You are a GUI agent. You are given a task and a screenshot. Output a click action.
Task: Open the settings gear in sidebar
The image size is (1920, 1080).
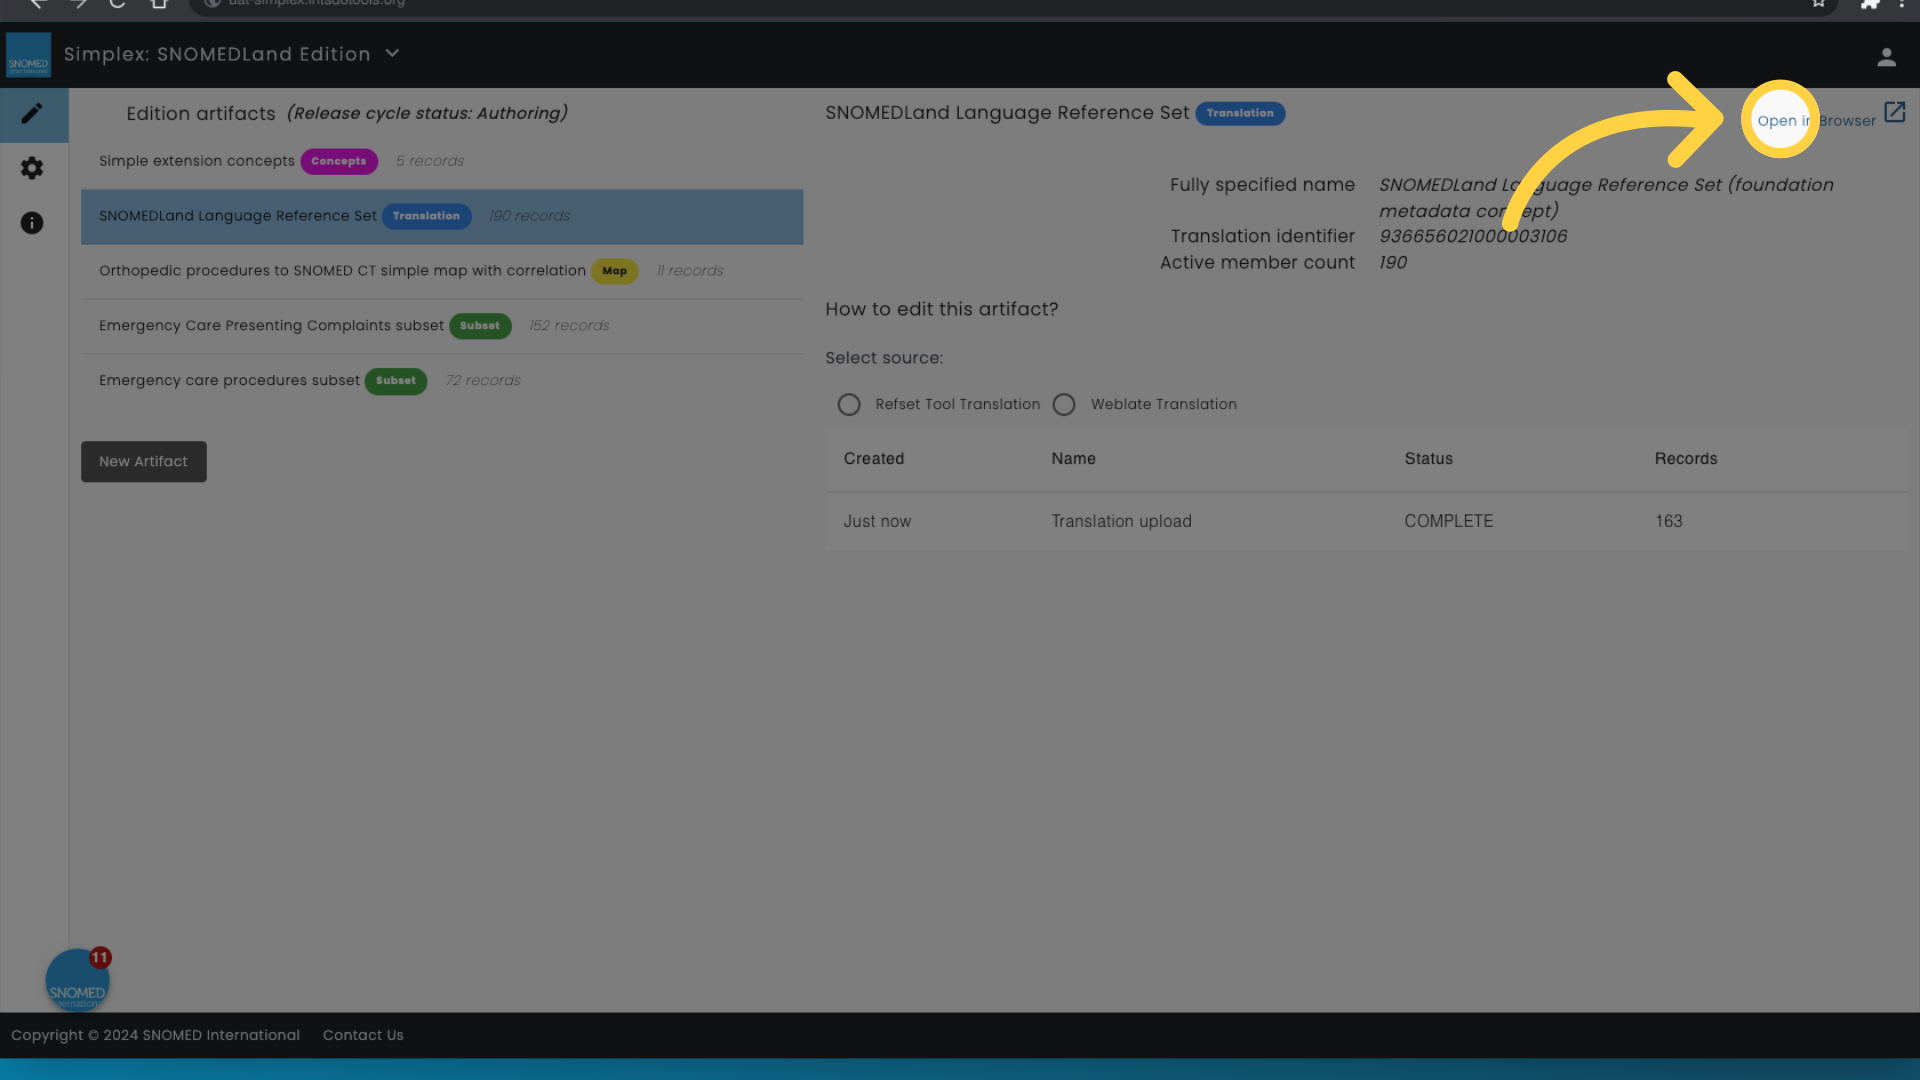32,168
